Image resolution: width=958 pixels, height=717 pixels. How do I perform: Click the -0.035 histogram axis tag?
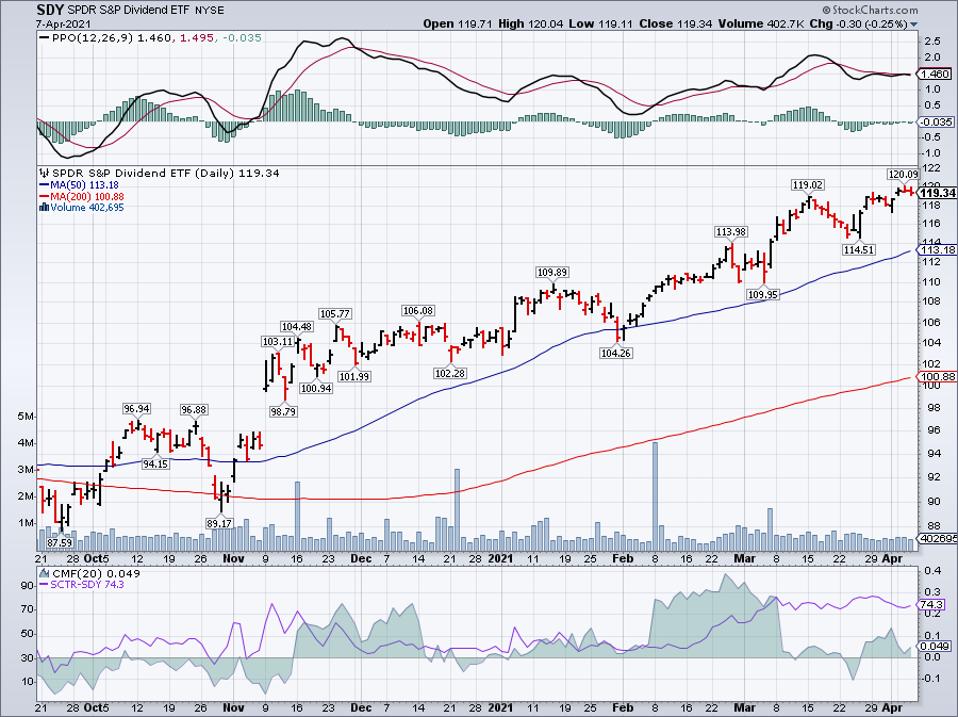click(x=935, y=122)
